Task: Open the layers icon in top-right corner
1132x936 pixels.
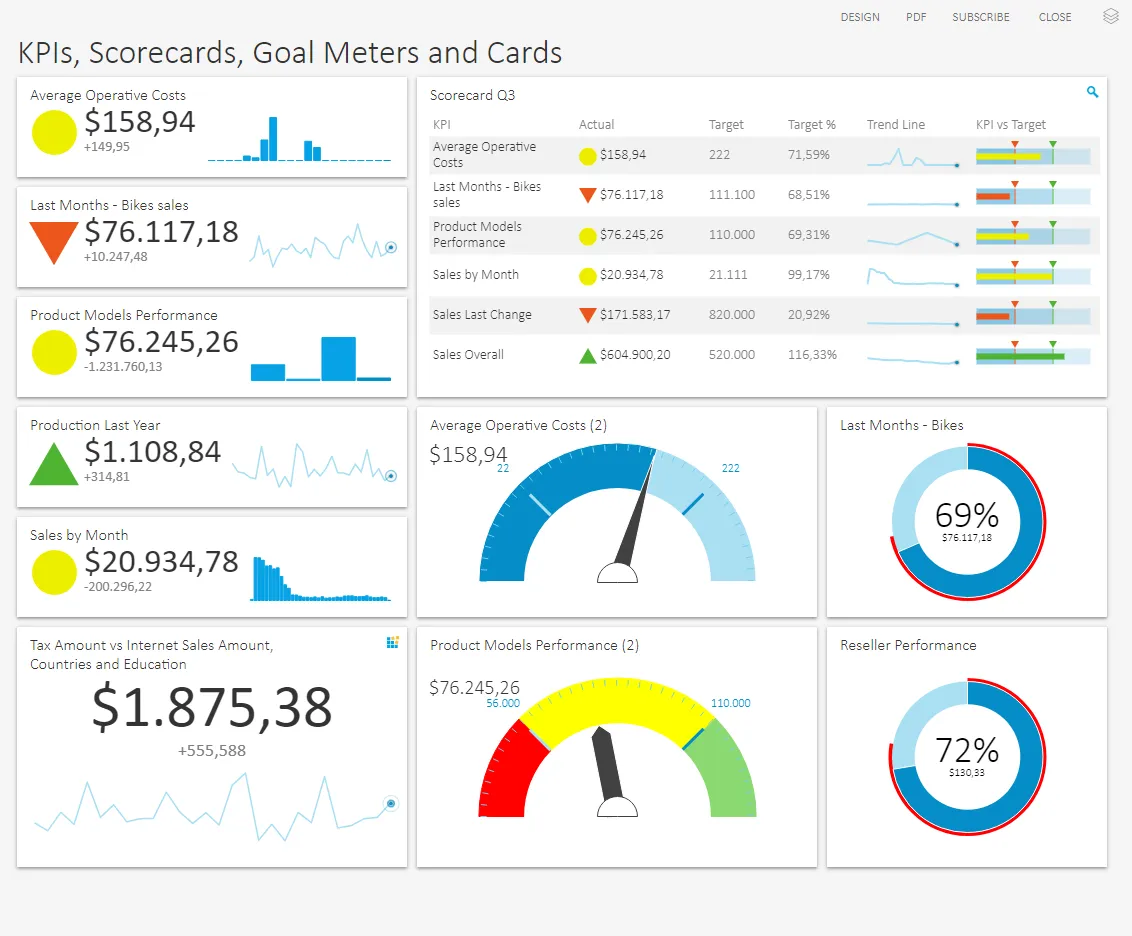Action: point(1110,16)
